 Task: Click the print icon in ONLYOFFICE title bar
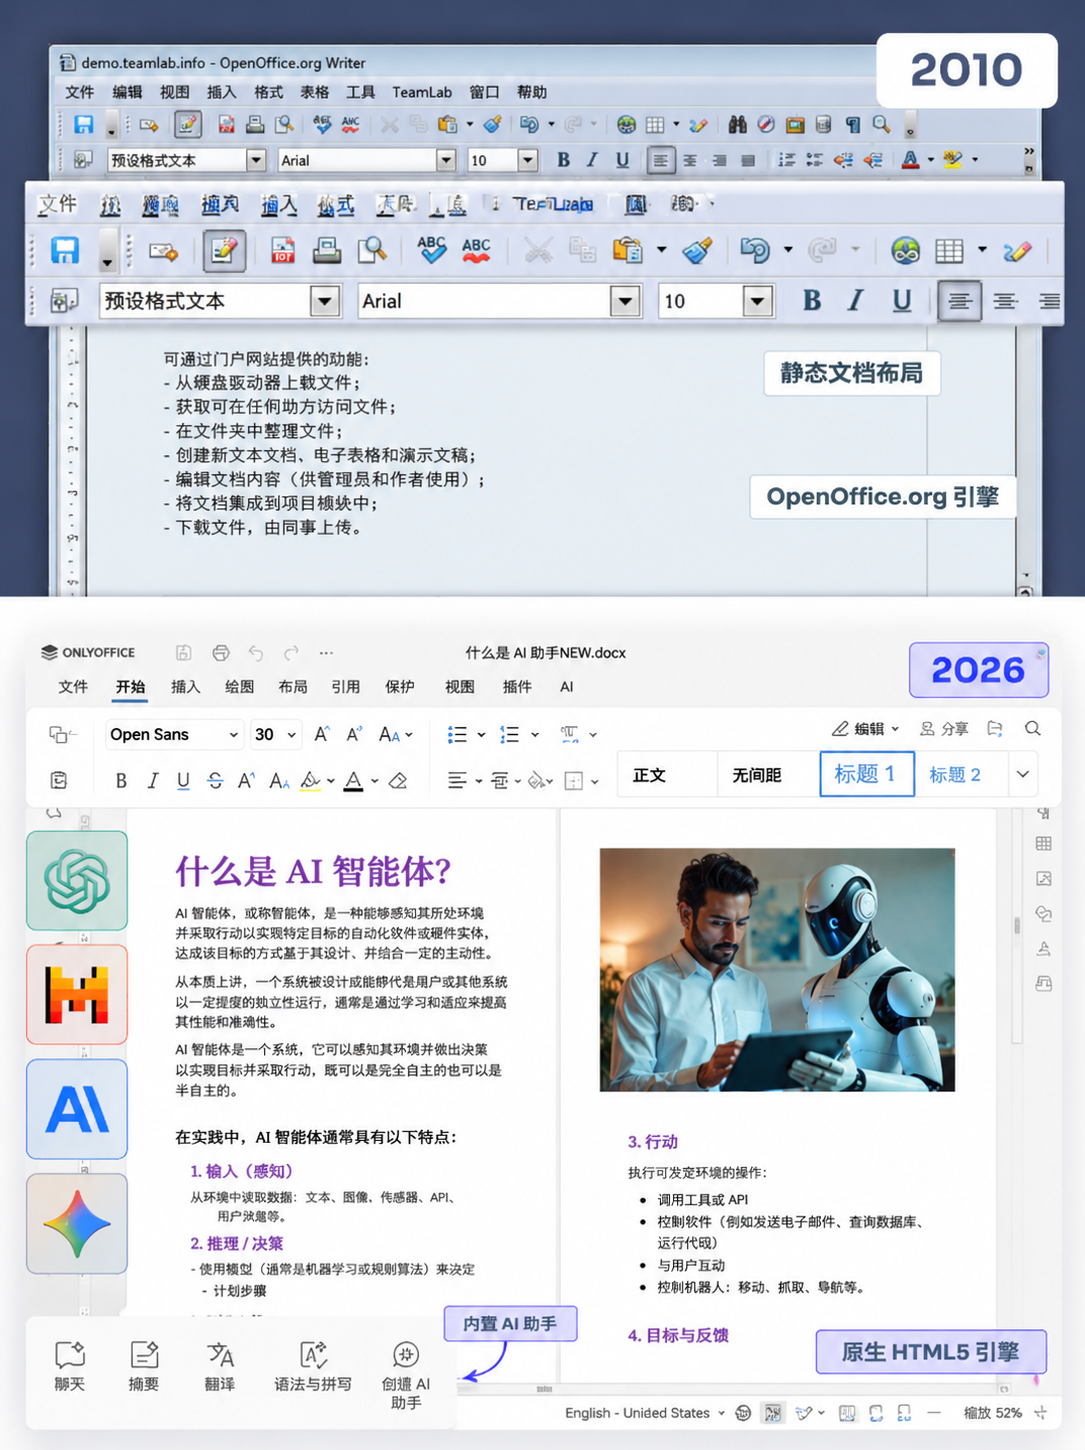pyautogui.click(x=221, y=653)
